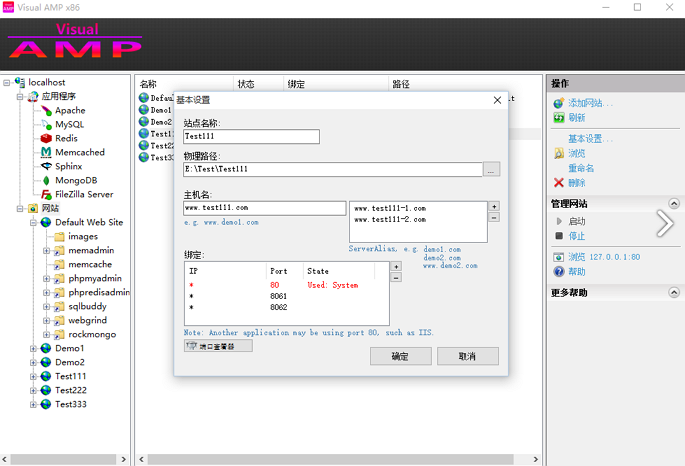Click the browse 127.0.0.1:80 icon
Image resolution: width=685 pixels, height=466 pixels.
click(x=559, y=257)
